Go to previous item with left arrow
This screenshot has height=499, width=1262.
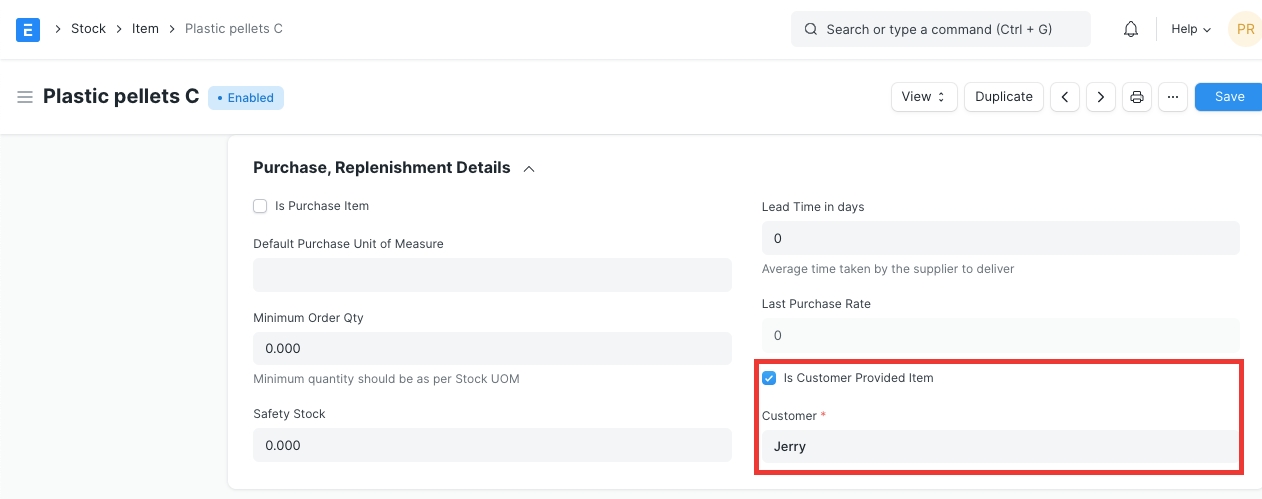click(1065, 97)
